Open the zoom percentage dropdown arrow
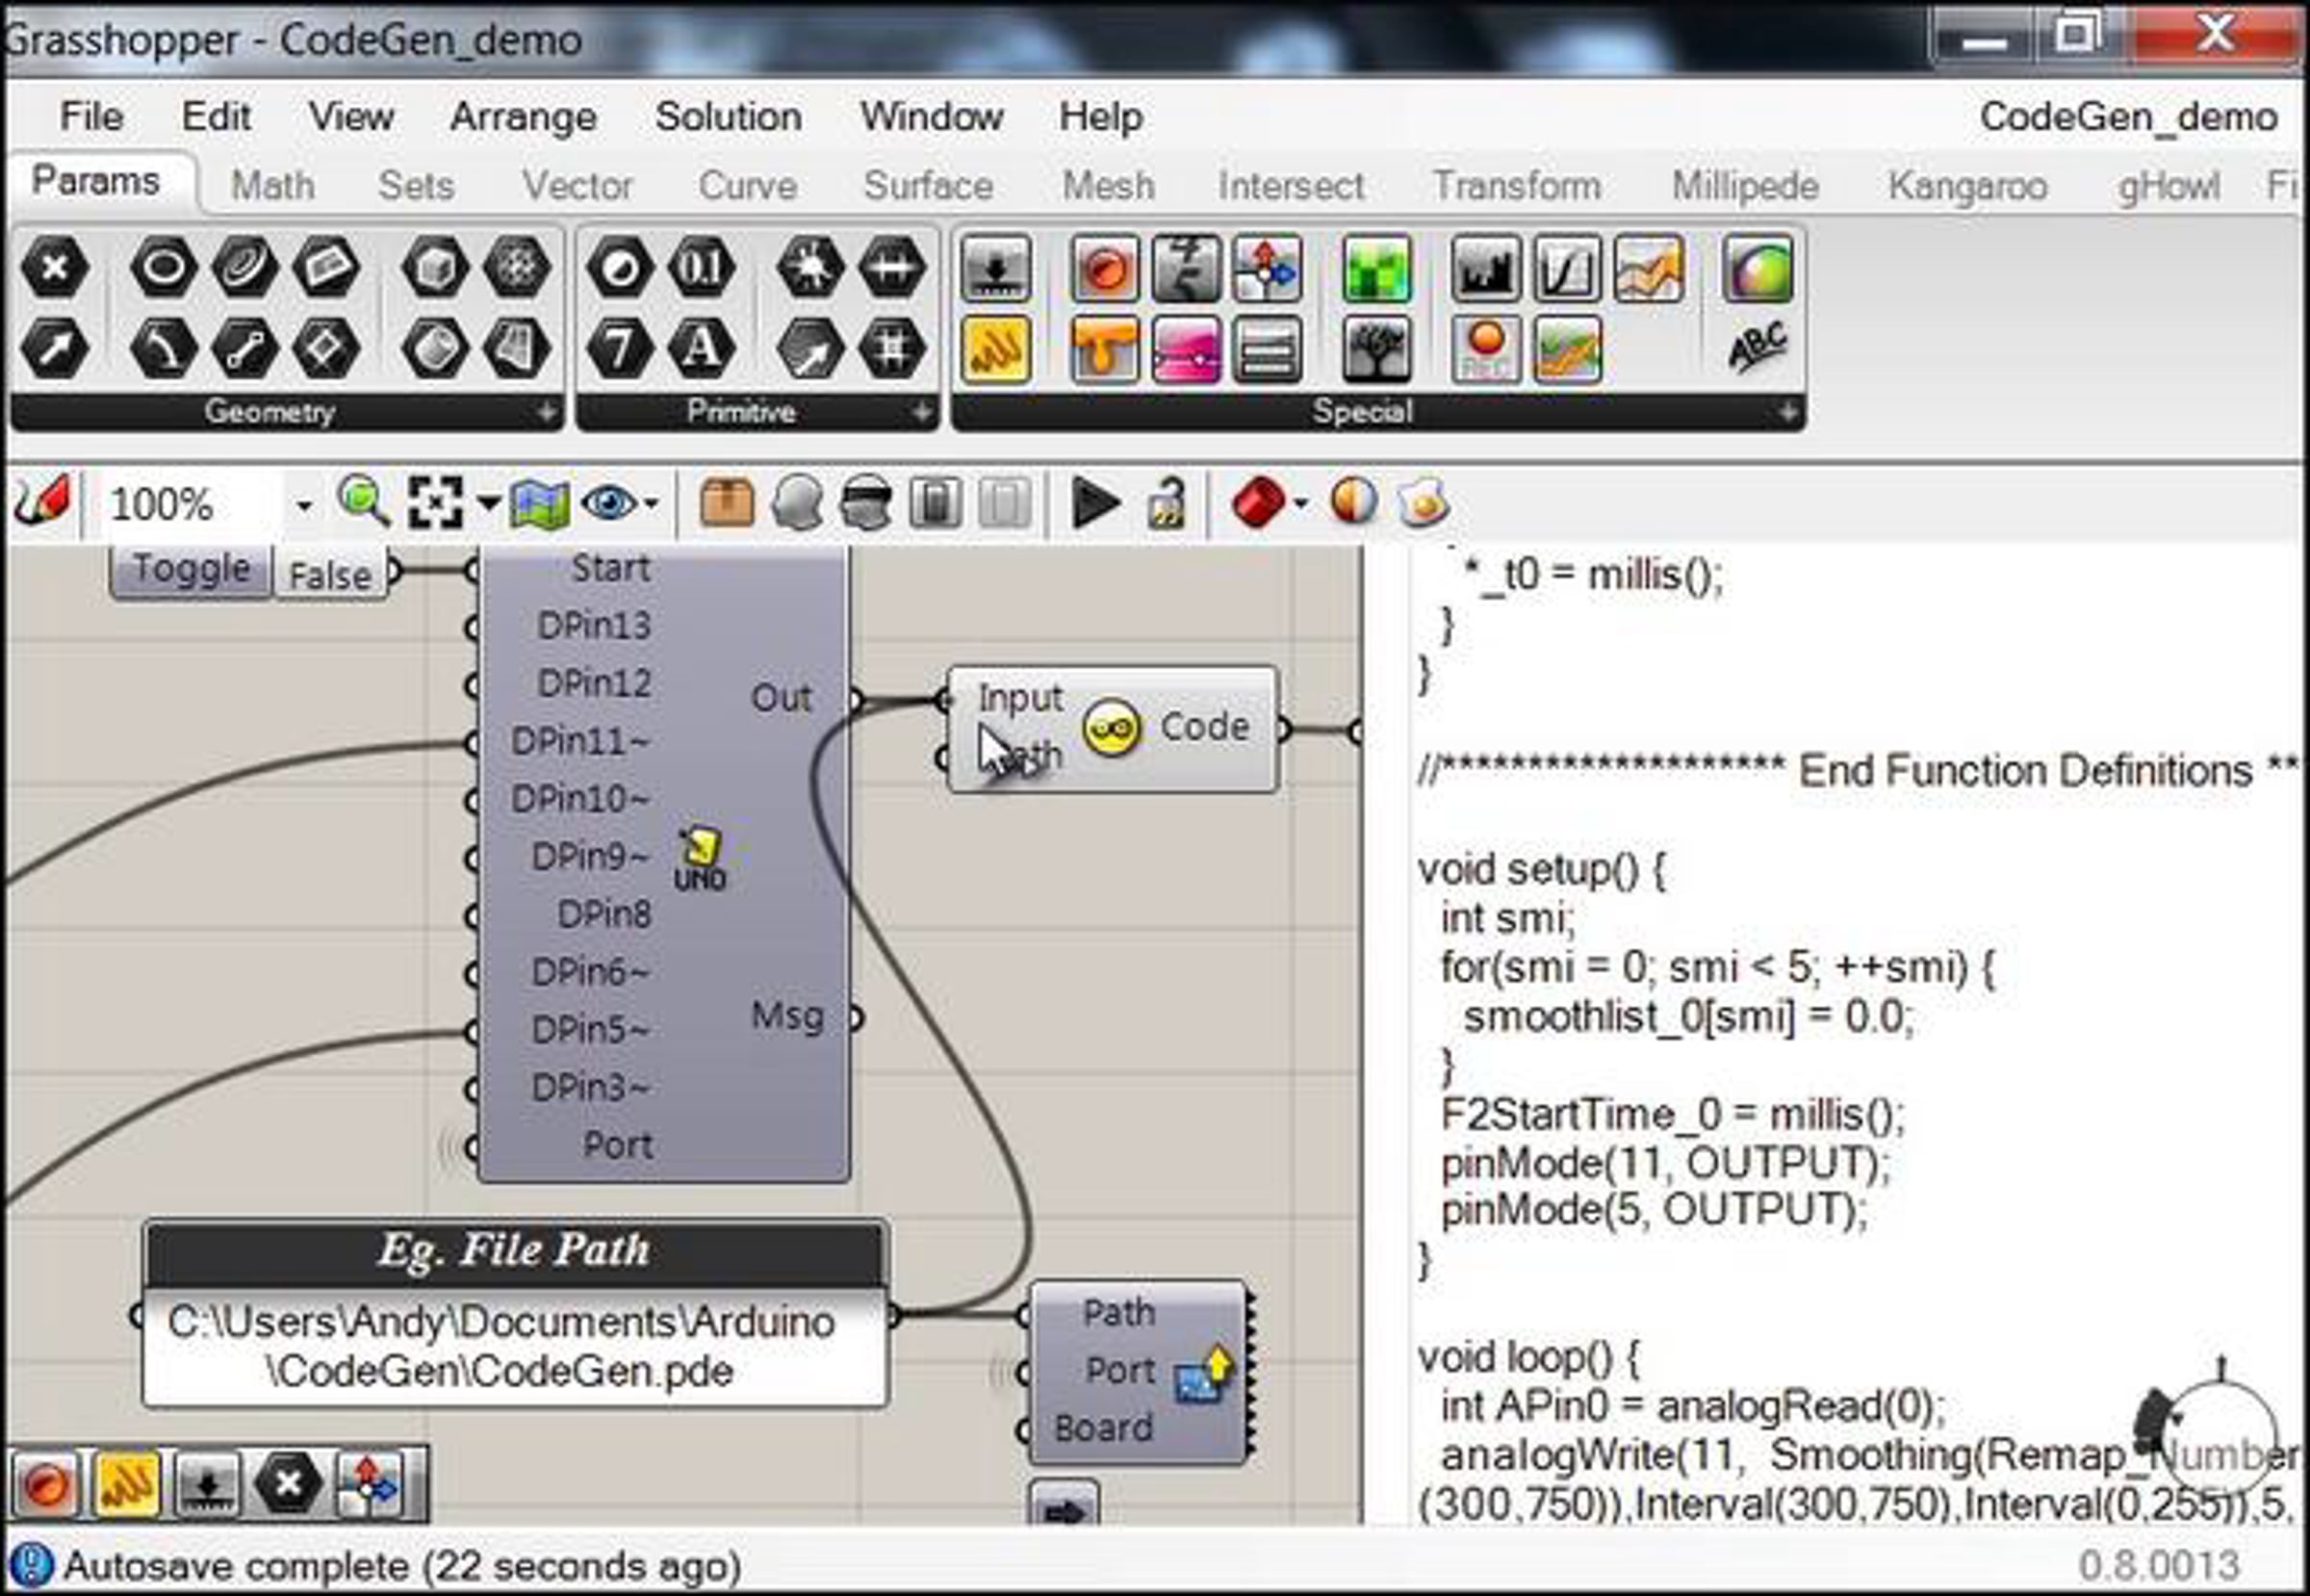The height and width of the screenshot is (1596, 2310). click(304, 505)
